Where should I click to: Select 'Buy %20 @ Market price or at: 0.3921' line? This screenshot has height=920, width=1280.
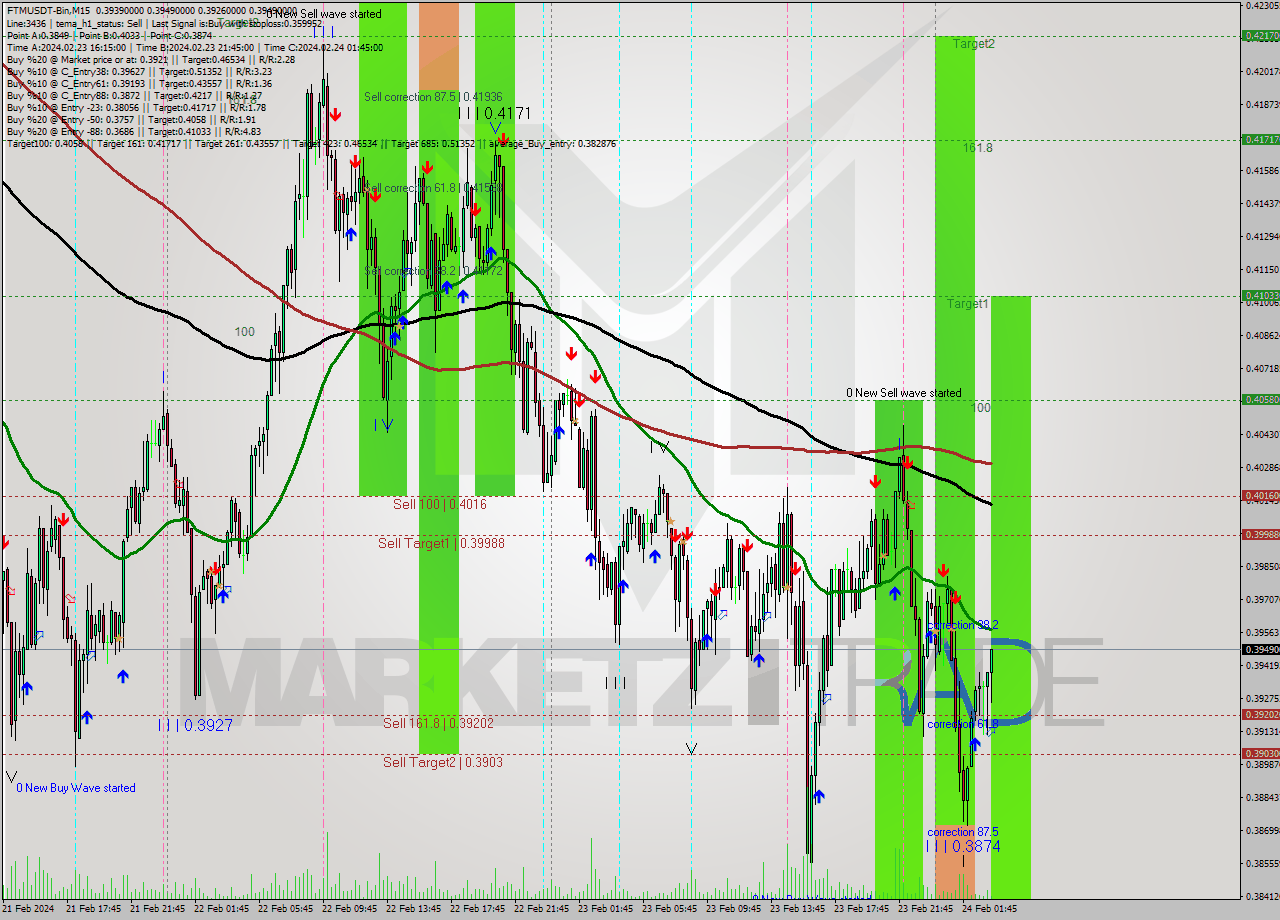(x=150, y=59)
